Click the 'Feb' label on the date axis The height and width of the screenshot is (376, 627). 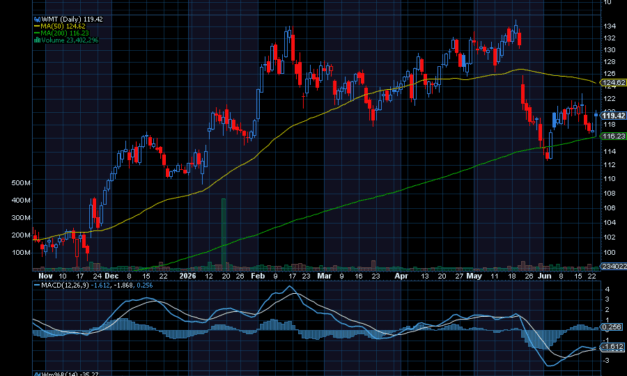(x=258, y=276)
